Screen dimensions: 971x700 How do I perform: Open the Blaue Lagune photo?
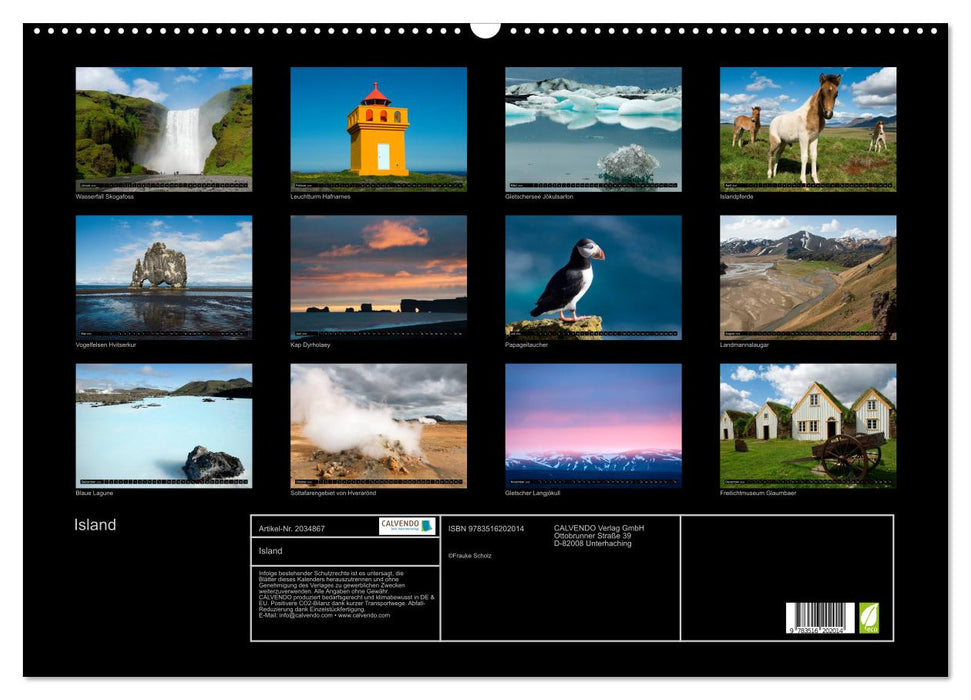(164, 425)
